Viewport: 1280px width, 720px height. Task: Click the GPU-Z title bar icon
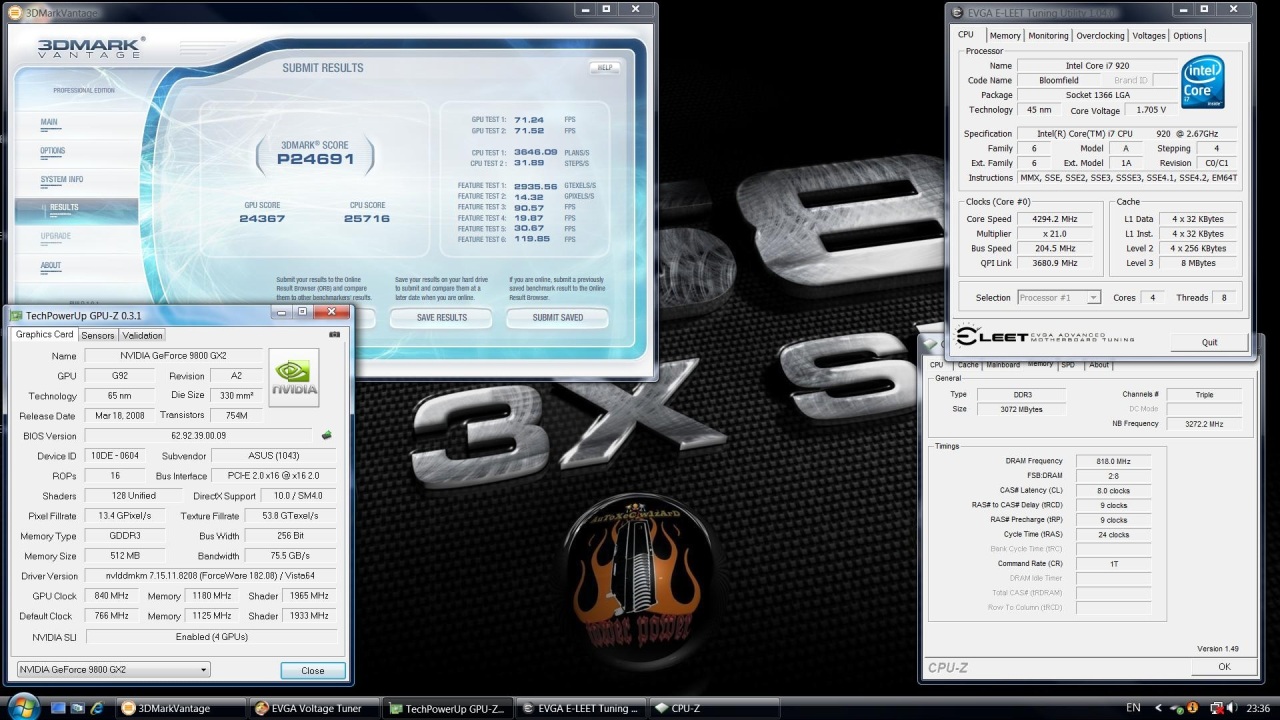point(16,315)
